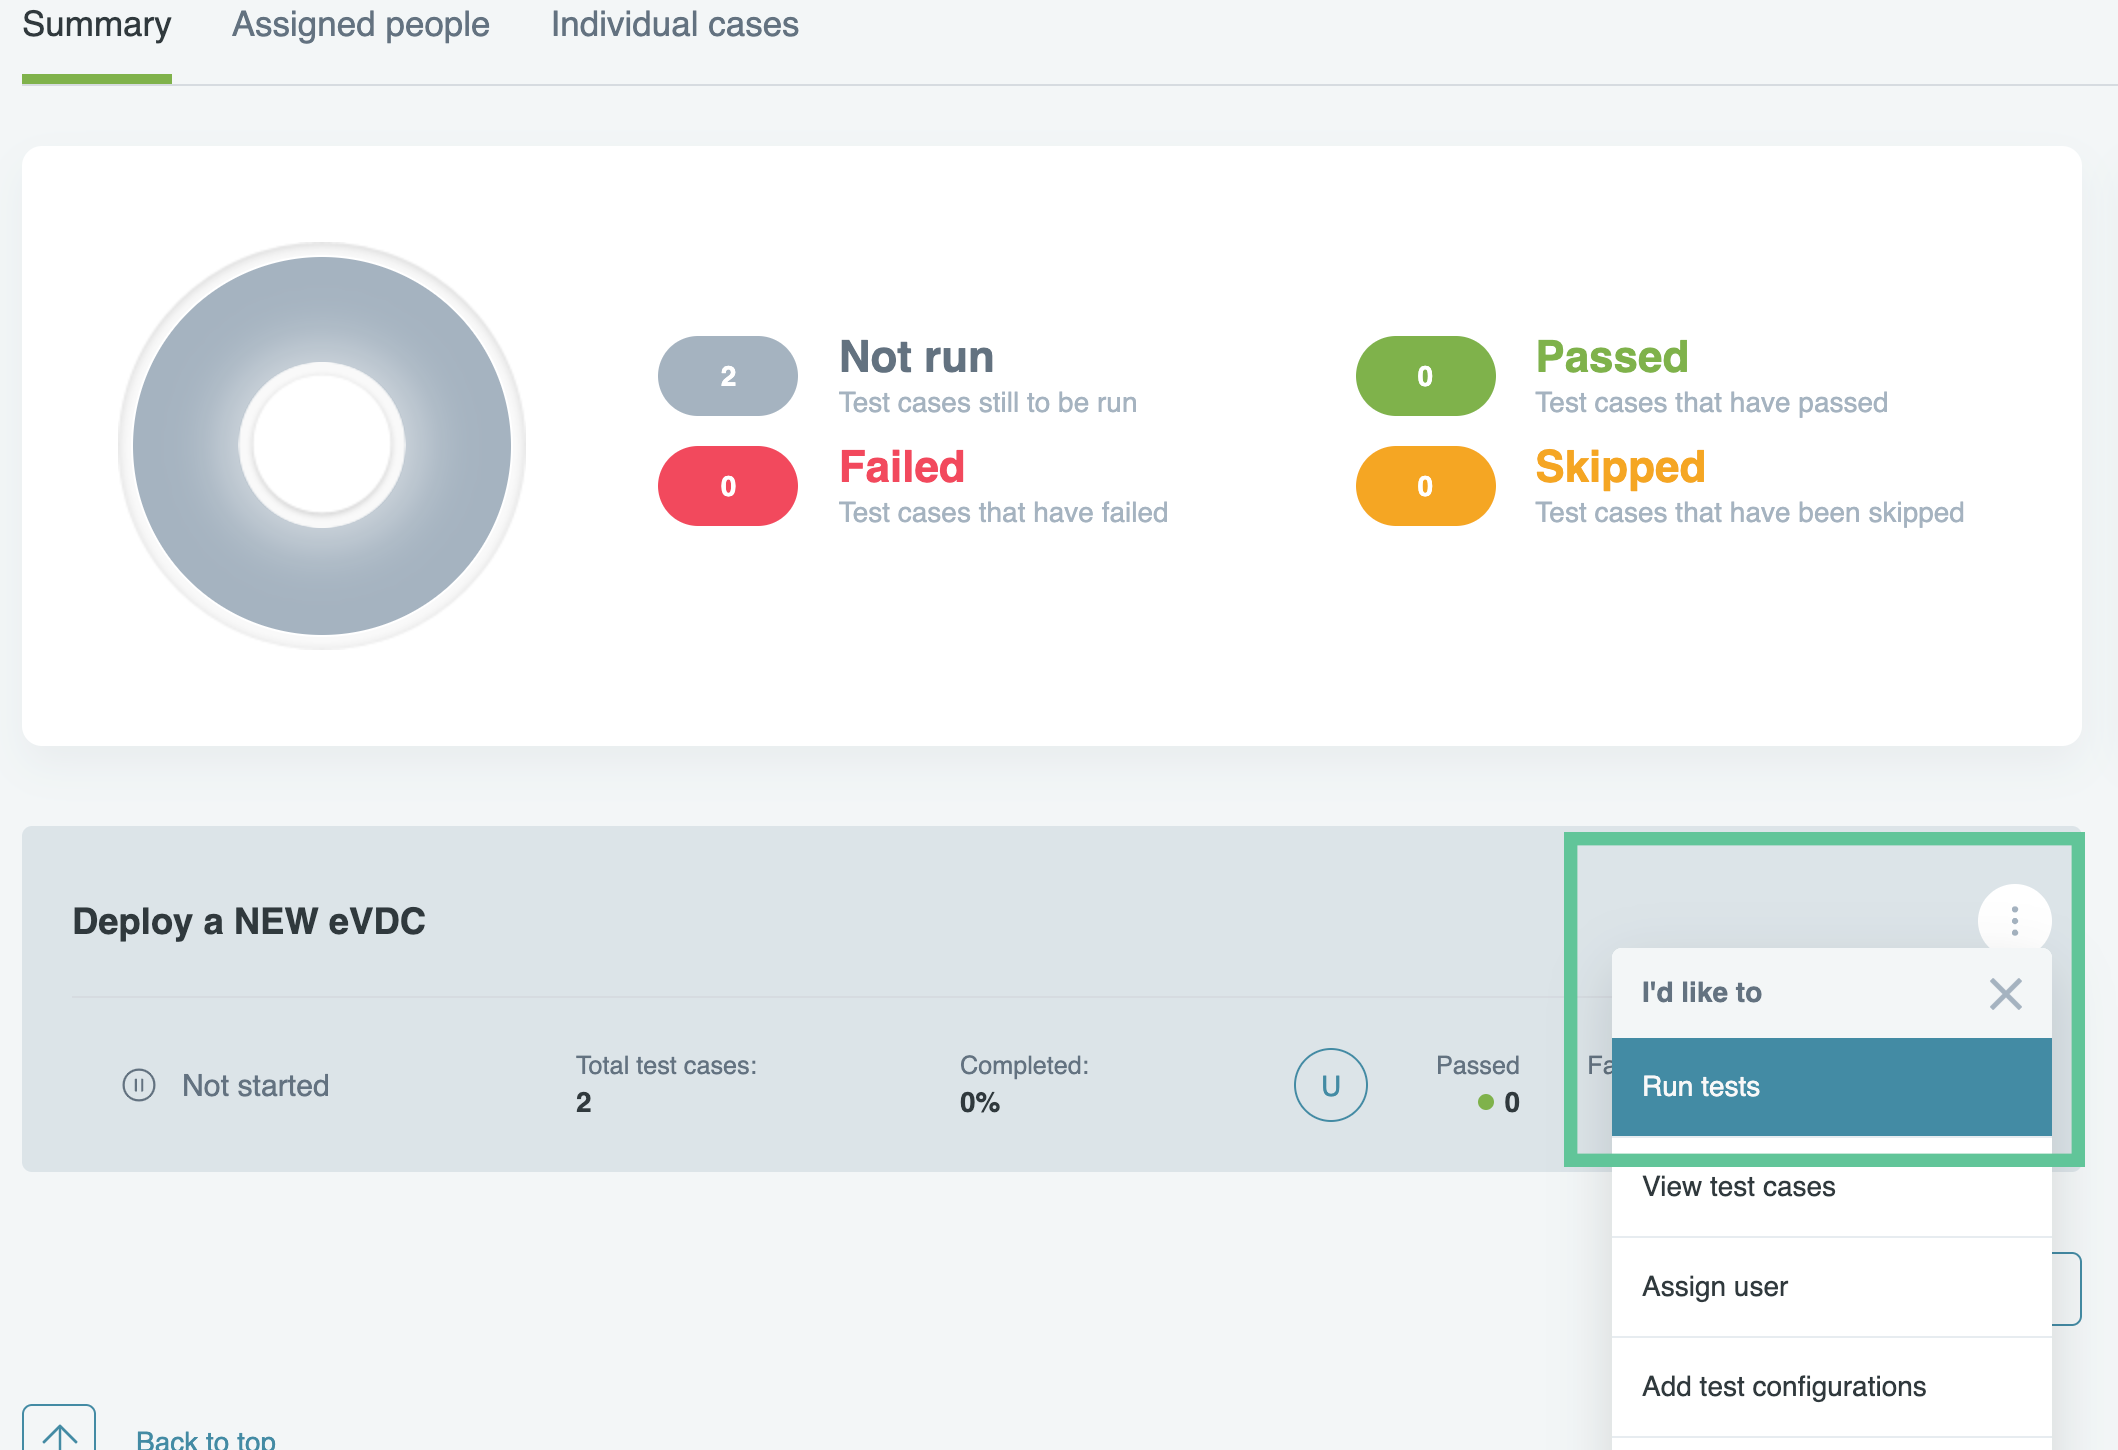The image size is (2118, 1450).
Task: Click the Failed count badge
Action: tap(727, 486)
